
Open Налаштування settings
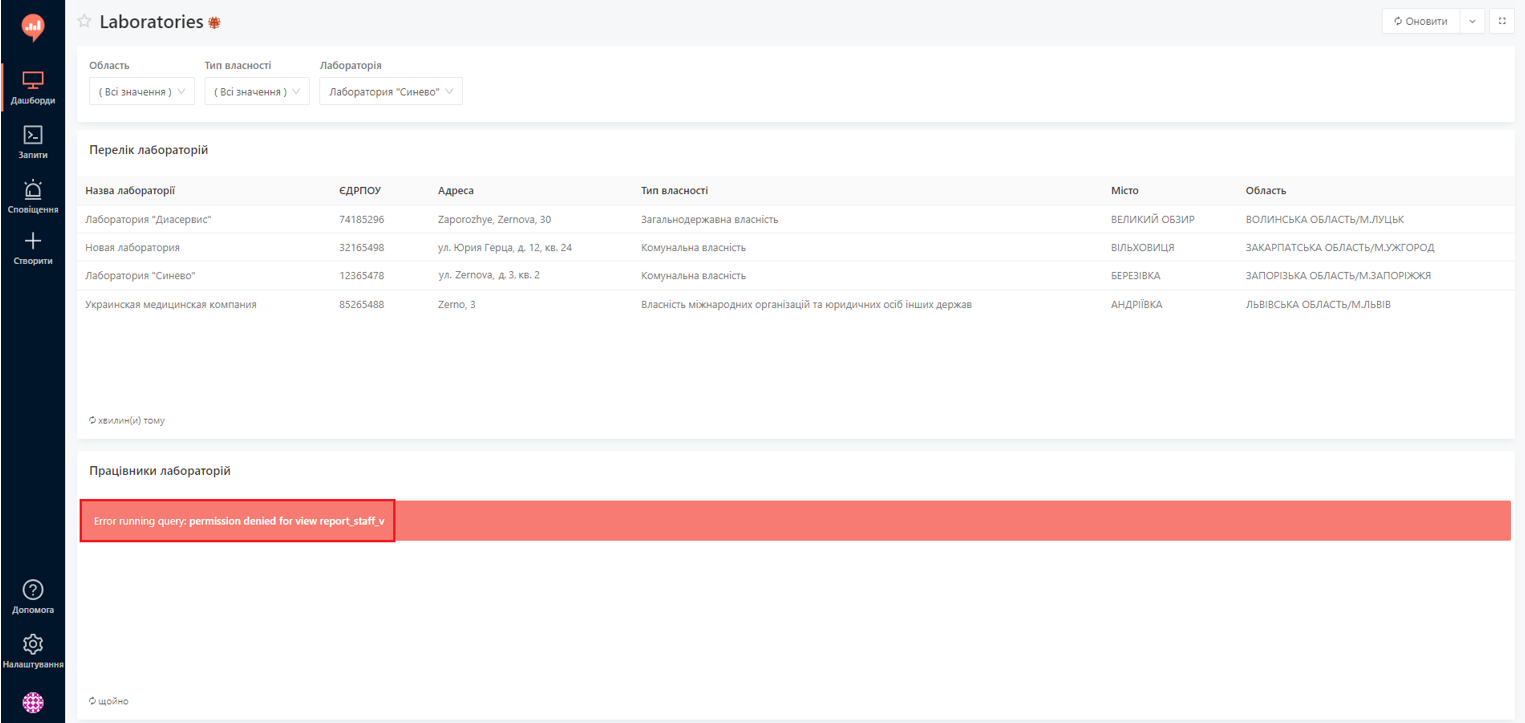coord(33,650)
